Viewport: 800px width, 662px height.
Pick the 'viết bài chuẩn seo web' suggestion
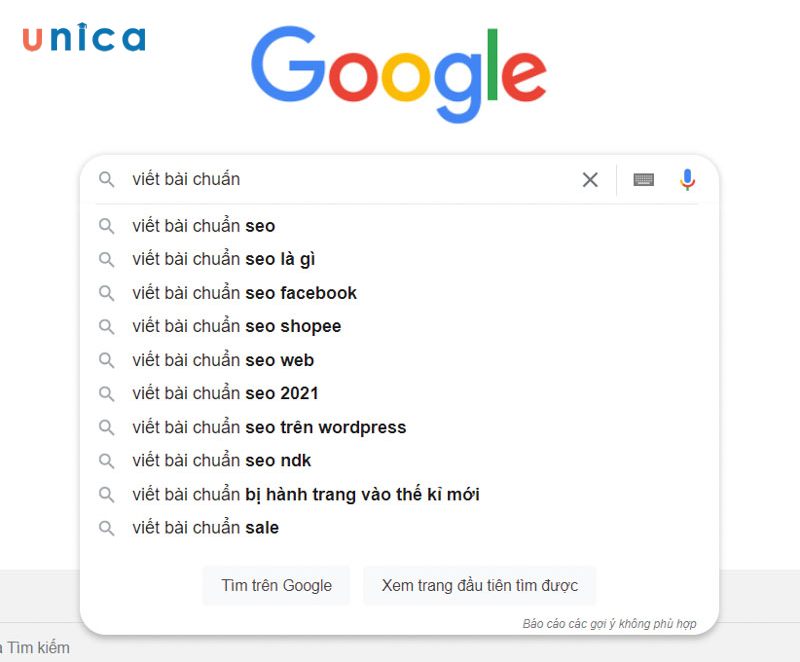click(x=223, y=360)
